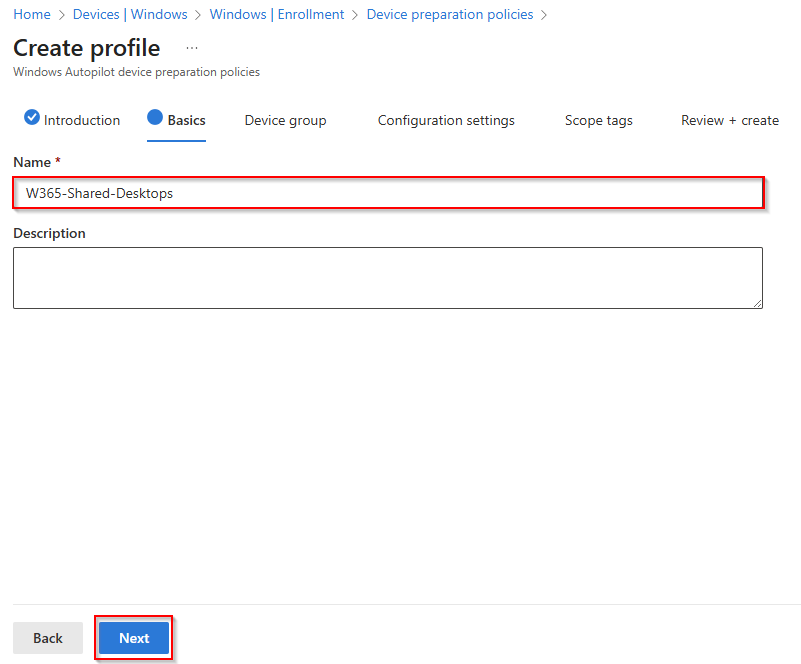Click the Introduction step checkmark icon

(x=31, y=118)
